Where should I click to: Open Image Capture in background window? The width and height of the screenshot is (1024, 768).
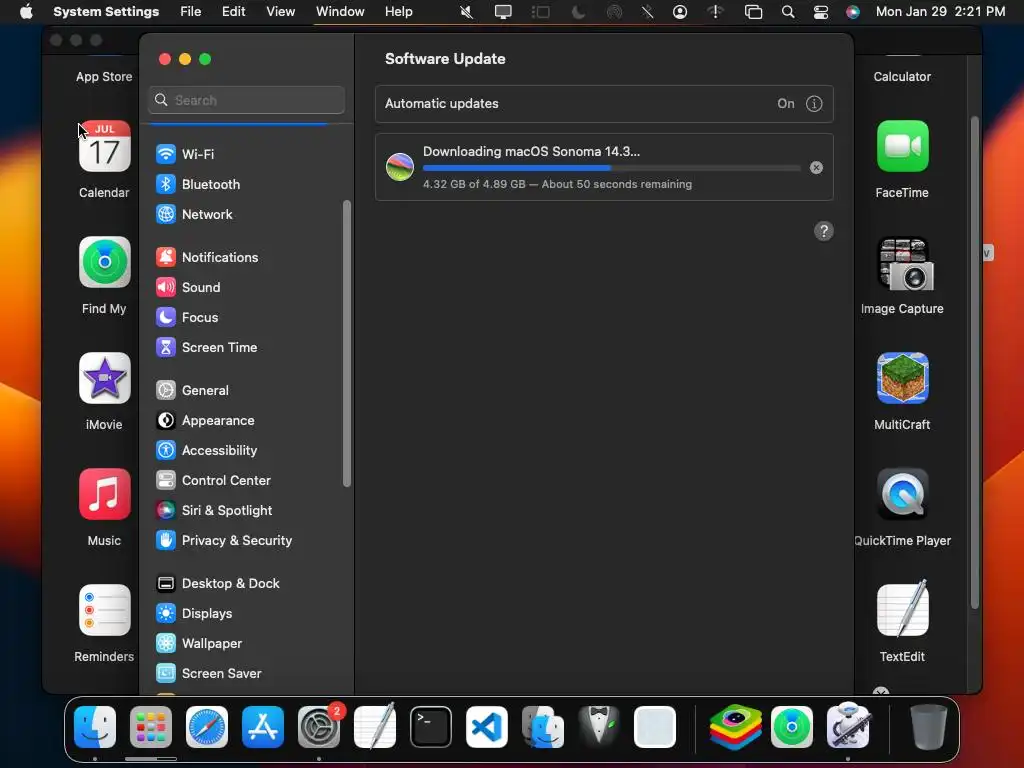point(904,263)
